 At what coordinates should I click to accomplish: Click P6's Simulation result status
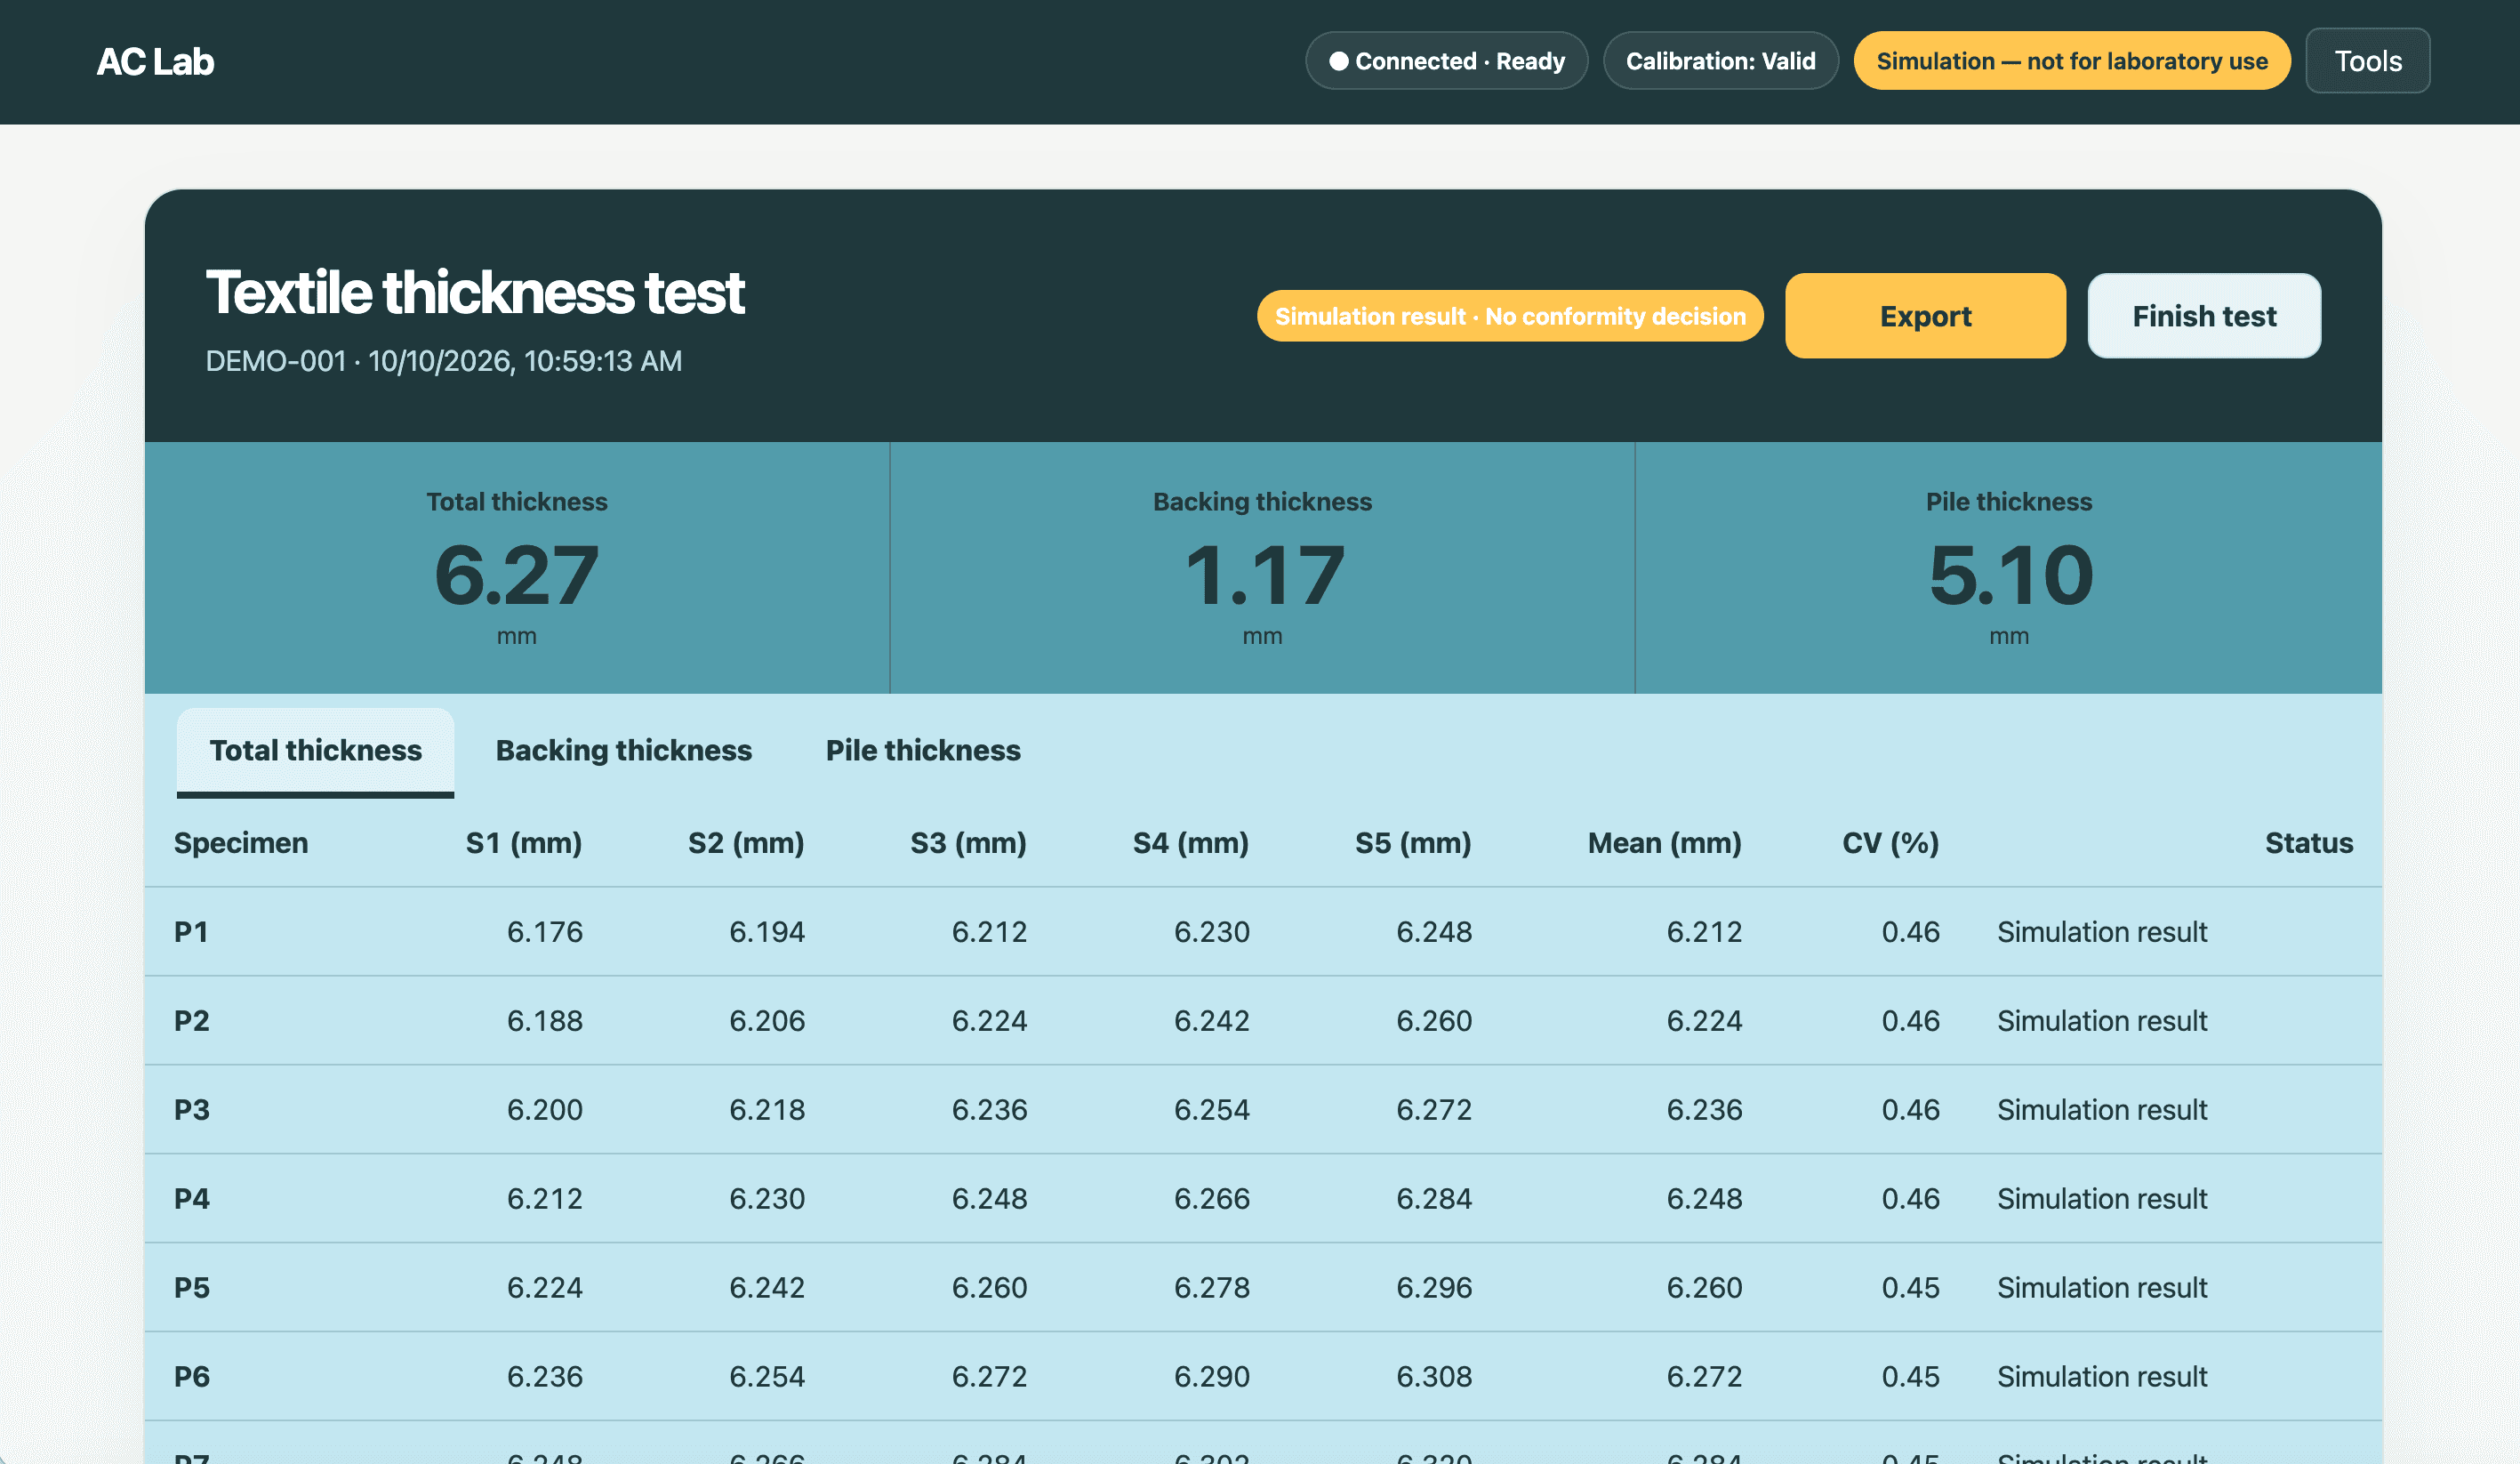[x=2102, y=1377]
